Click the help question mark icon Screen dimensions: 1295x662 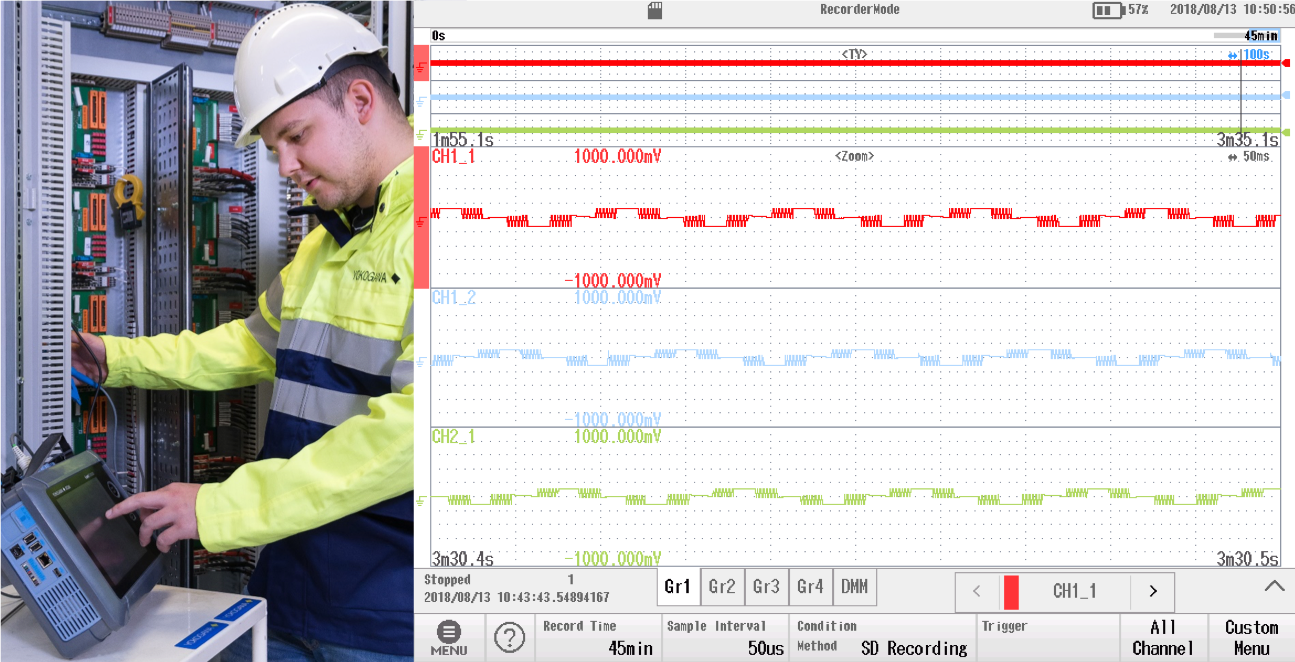[x=510, y=637]
